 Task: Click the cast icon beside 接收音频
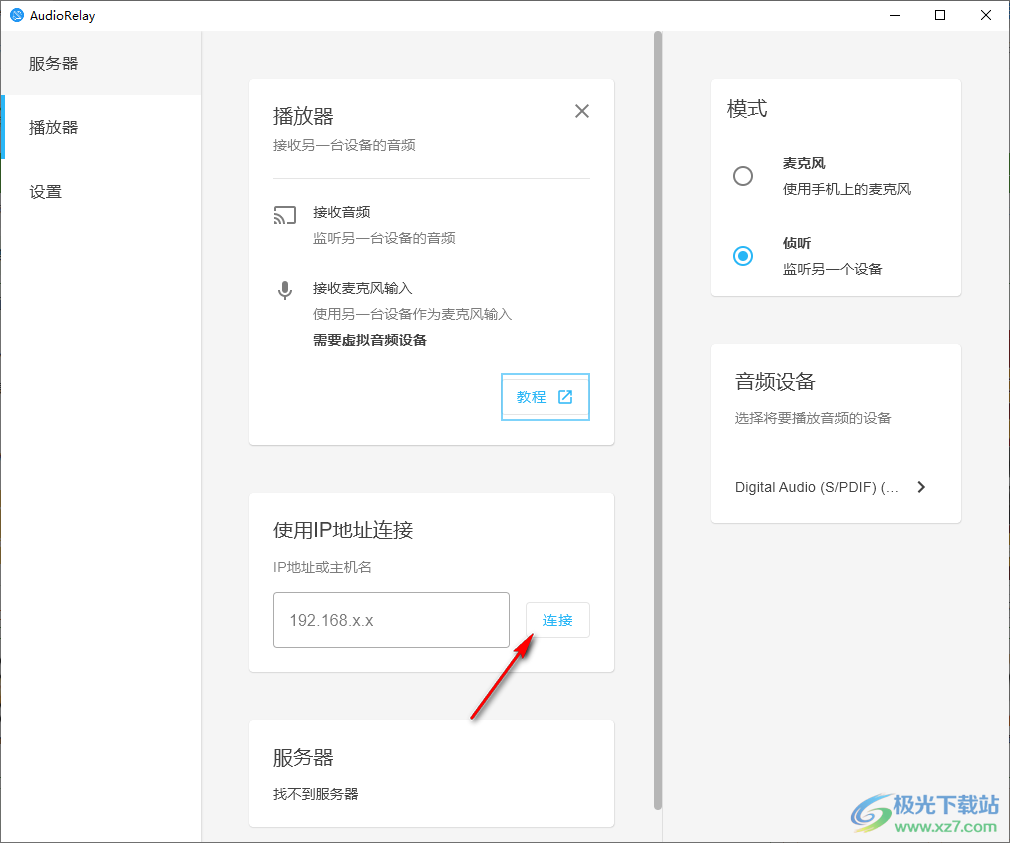pos(285,215)
